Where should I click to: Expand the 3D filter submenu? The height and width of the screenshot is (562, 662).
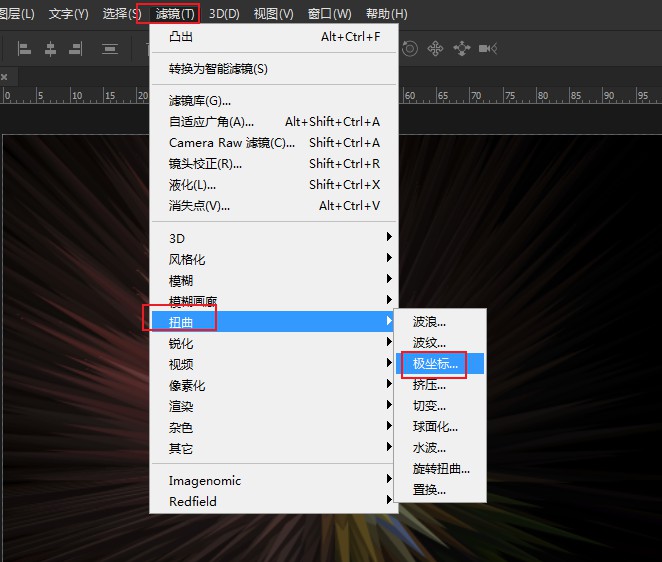point(274,239)
